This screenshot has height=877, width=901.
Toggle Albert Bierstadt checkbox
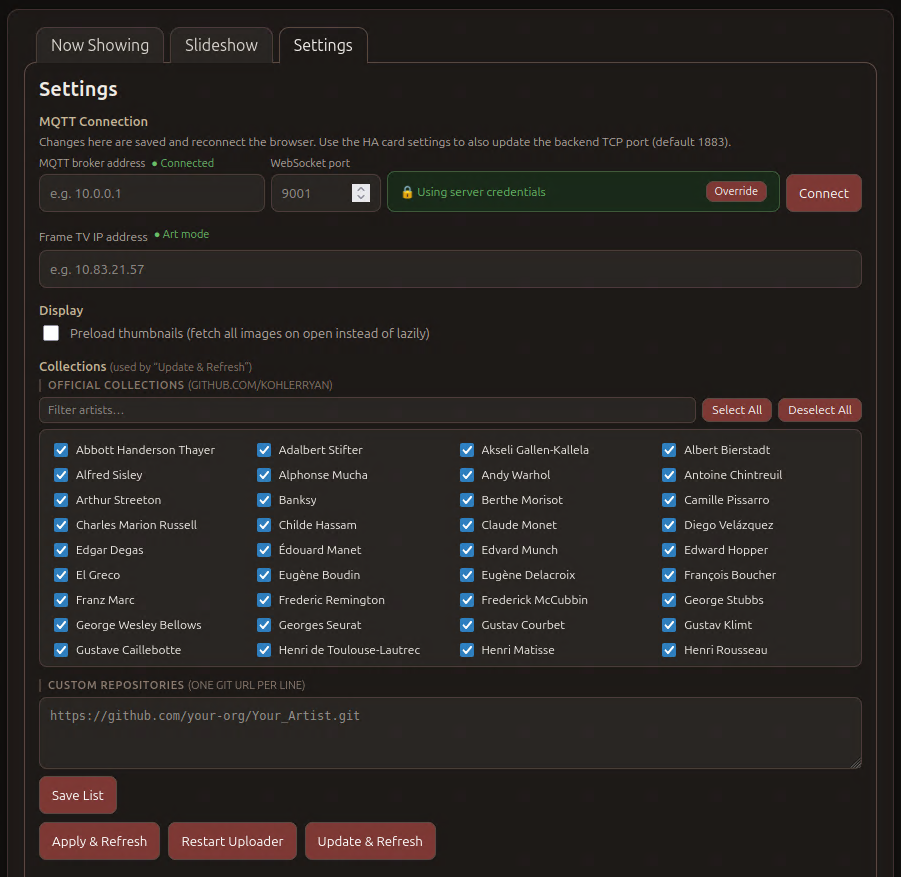pyautogui.click(x=669, y=450)
